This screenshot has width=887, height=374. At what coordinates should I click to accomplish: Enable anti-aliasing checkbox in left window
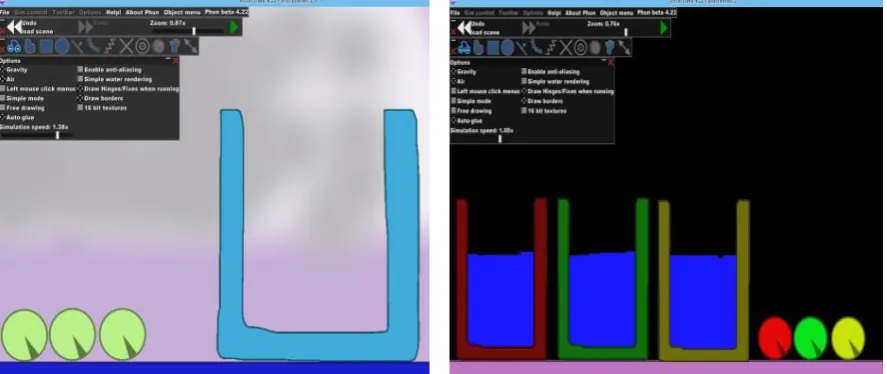(80, 70)
